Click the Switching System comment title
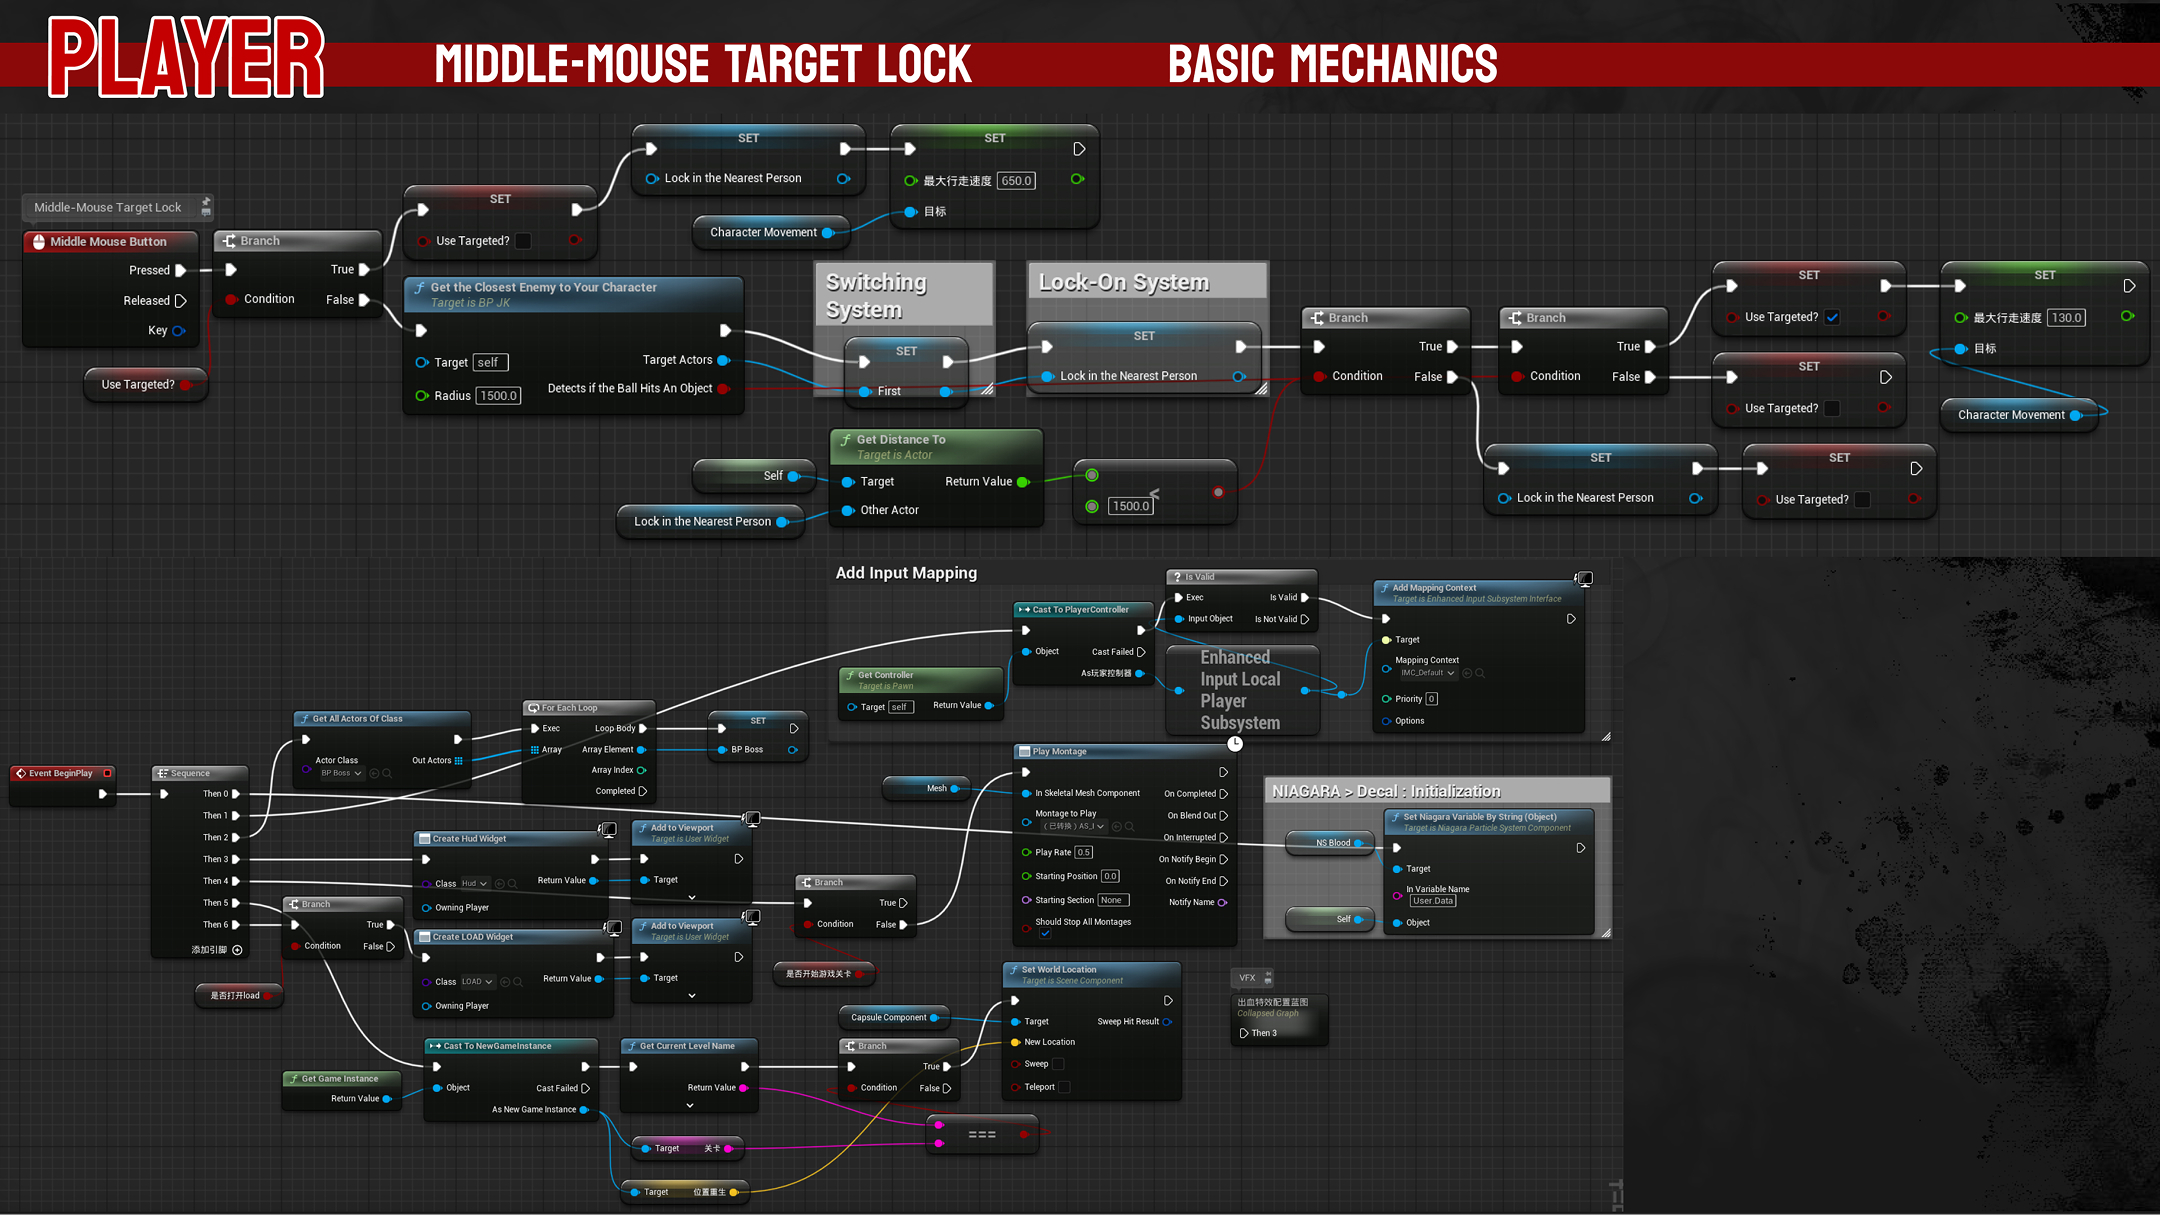This screenshot has height=1215, width=2160. [875, 295]
